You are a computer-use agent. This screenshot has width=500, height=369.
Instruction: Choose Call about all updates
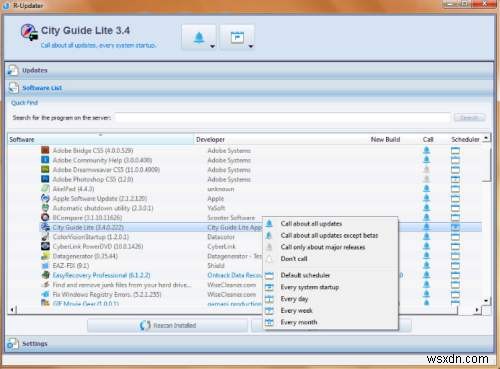pyautogui.click(x=330, y=224)
